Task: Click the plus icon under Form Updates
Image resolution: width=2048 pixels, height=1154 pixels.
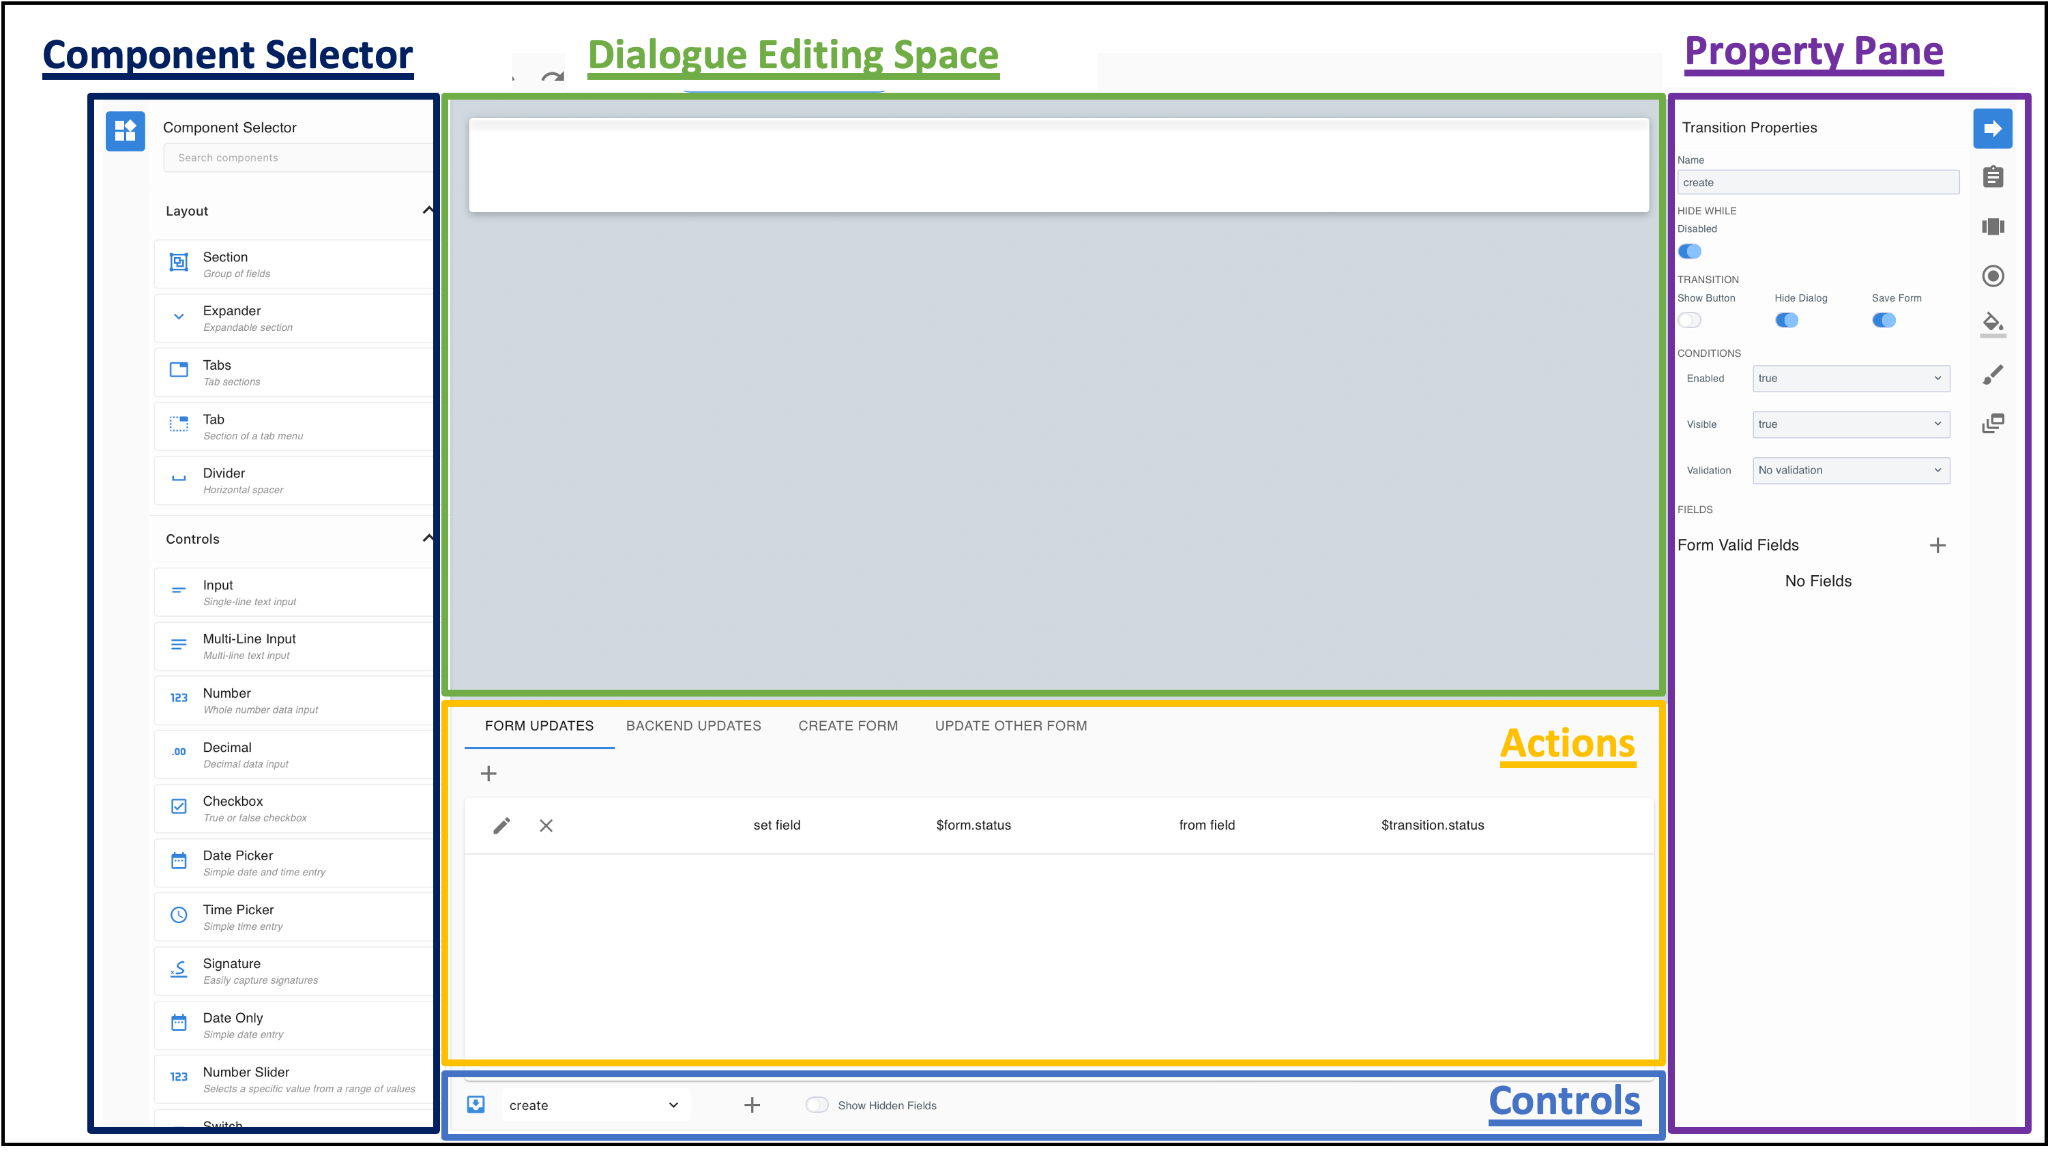Action: [488, 773]
